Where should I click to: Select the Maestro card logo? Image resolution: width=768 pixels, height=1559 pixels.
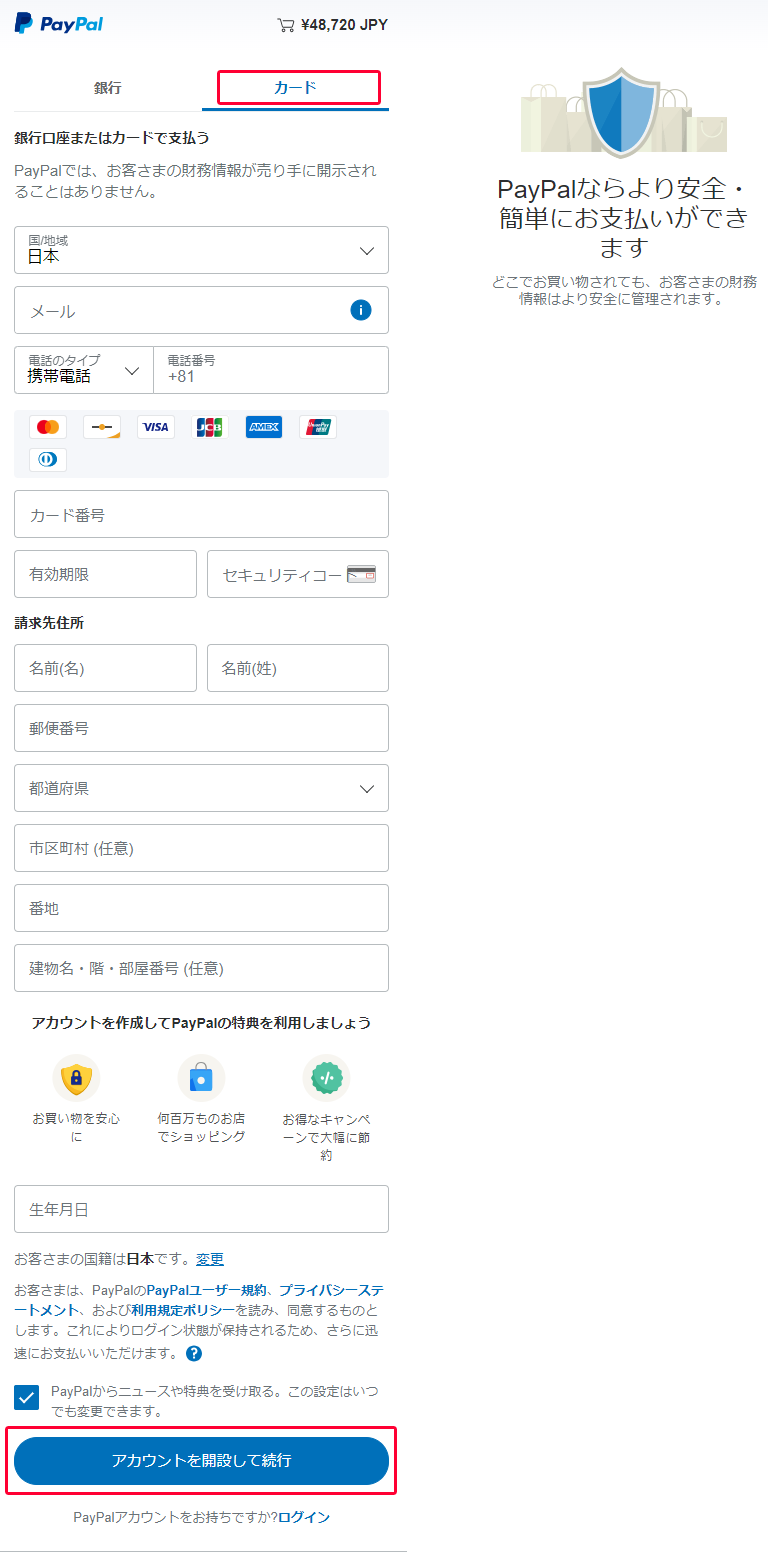tap(102, 427)
